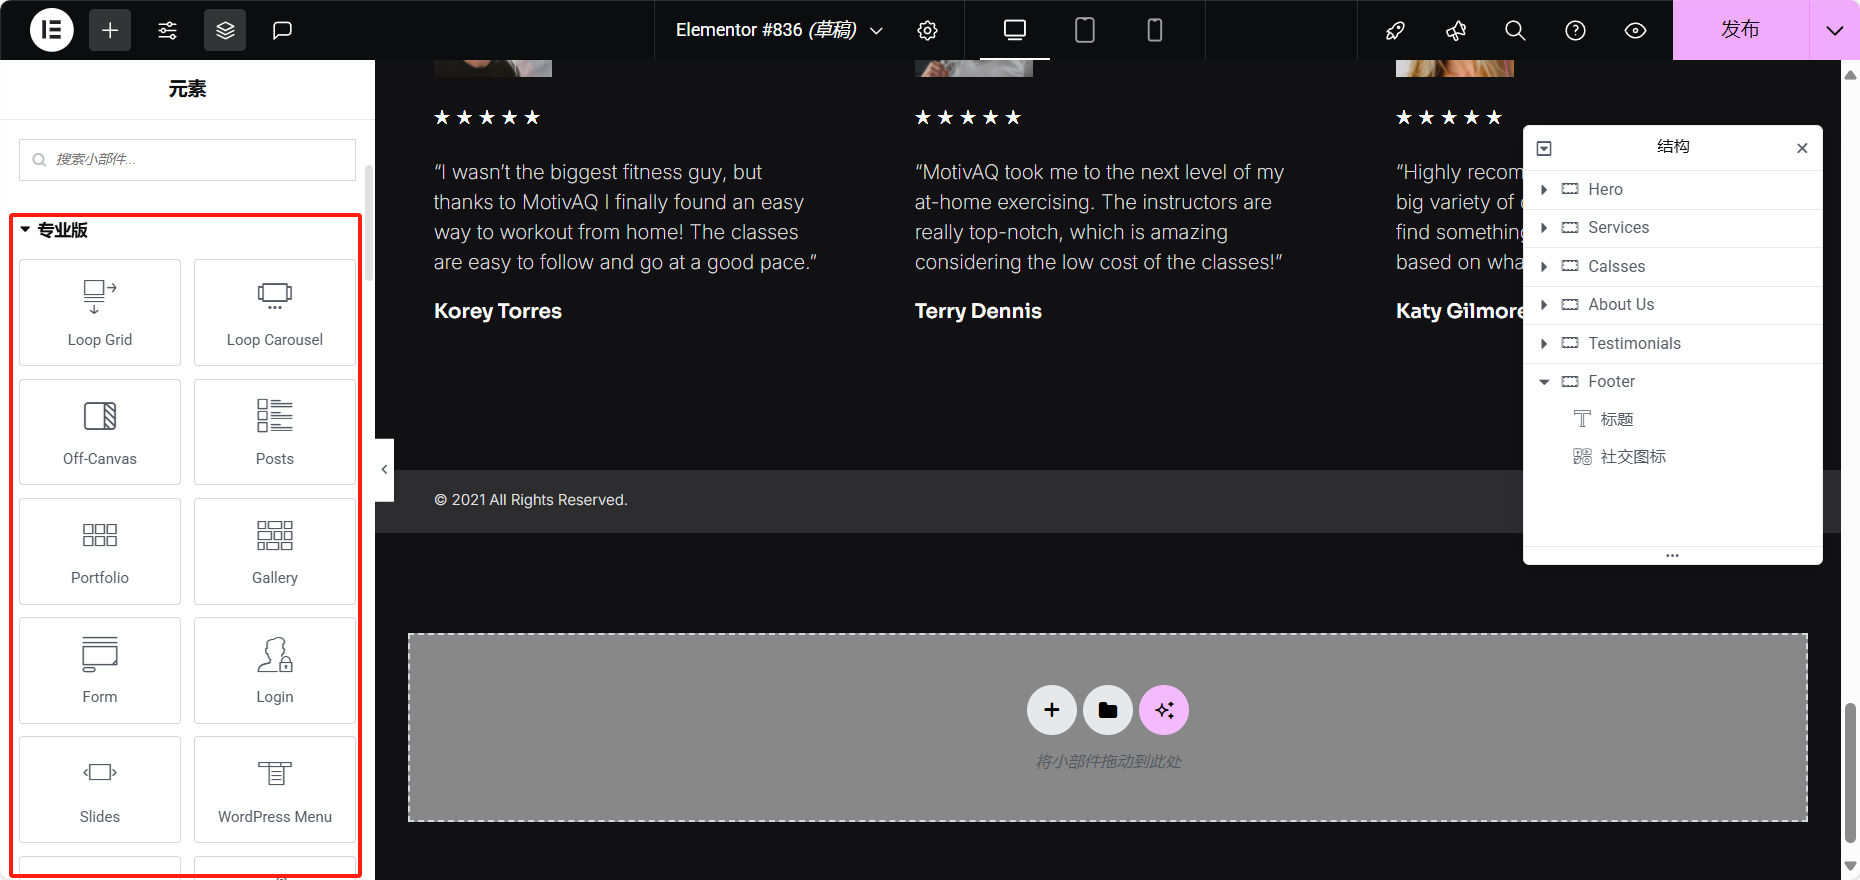Viewport: 1860px width, 880px height.
Task: Click the 发布 publish button
Action: point(1741,30)
